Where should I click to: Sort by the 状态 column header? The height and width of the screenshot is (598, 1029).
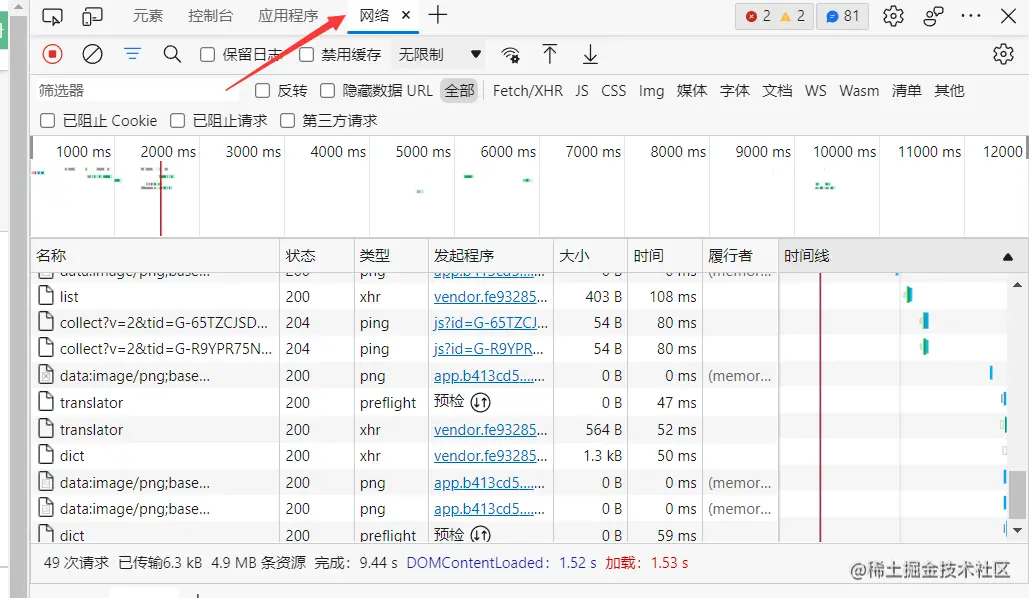[x=317, y=255]
